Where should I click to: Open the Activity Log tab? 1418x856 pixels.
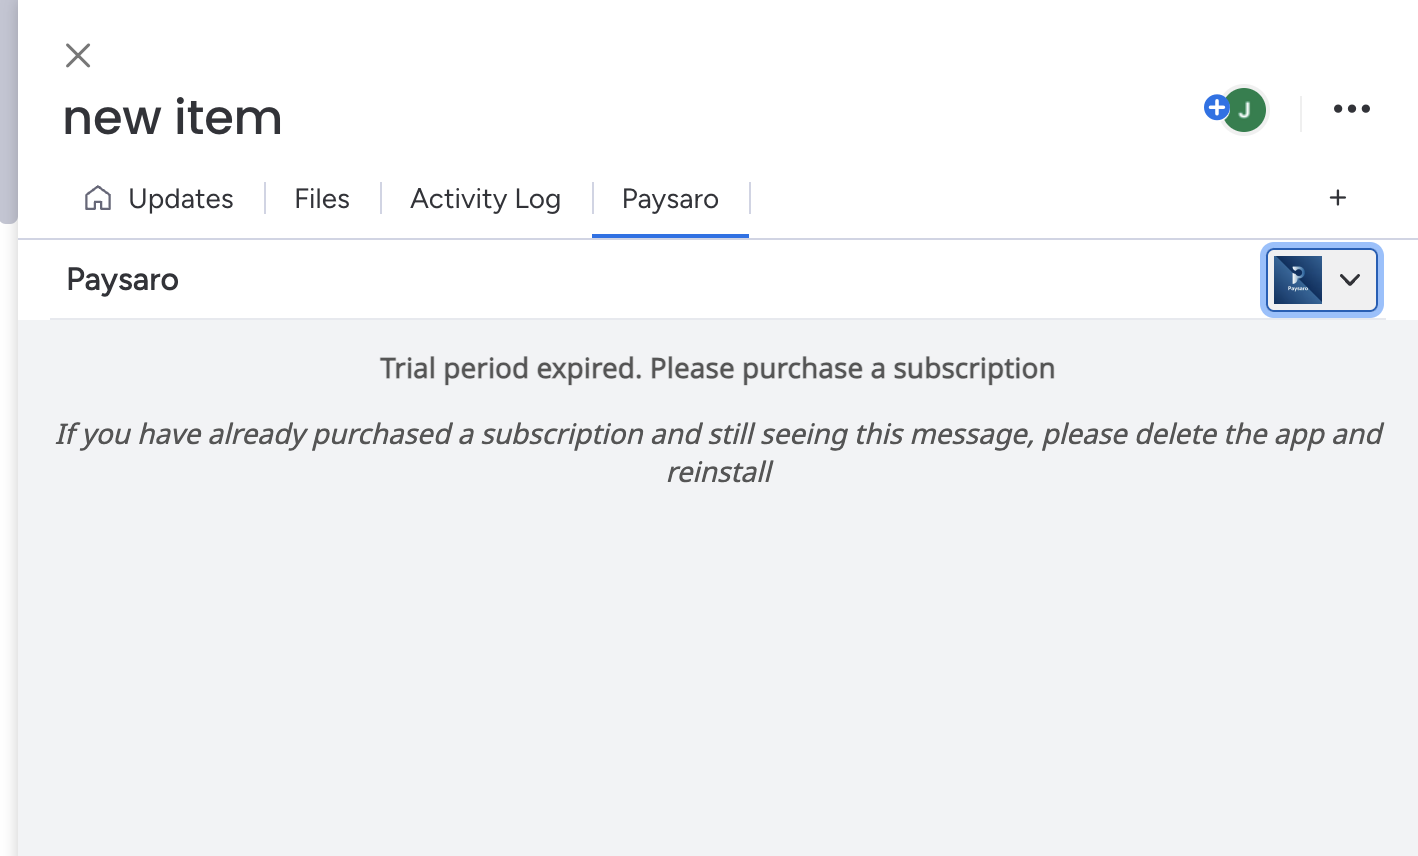[x=485, y=198]
